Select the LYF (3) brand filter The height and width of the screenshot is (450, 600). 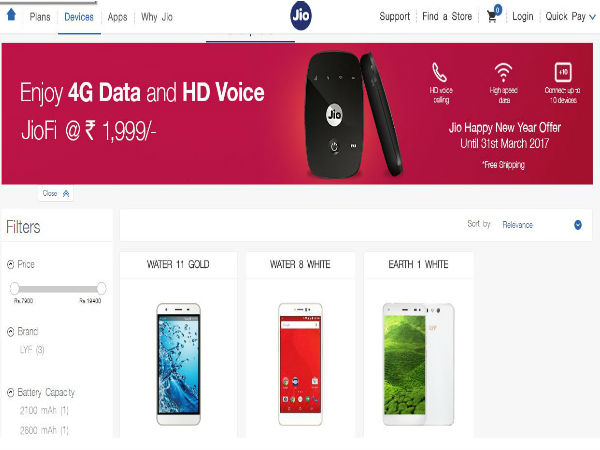coord(32,350)
